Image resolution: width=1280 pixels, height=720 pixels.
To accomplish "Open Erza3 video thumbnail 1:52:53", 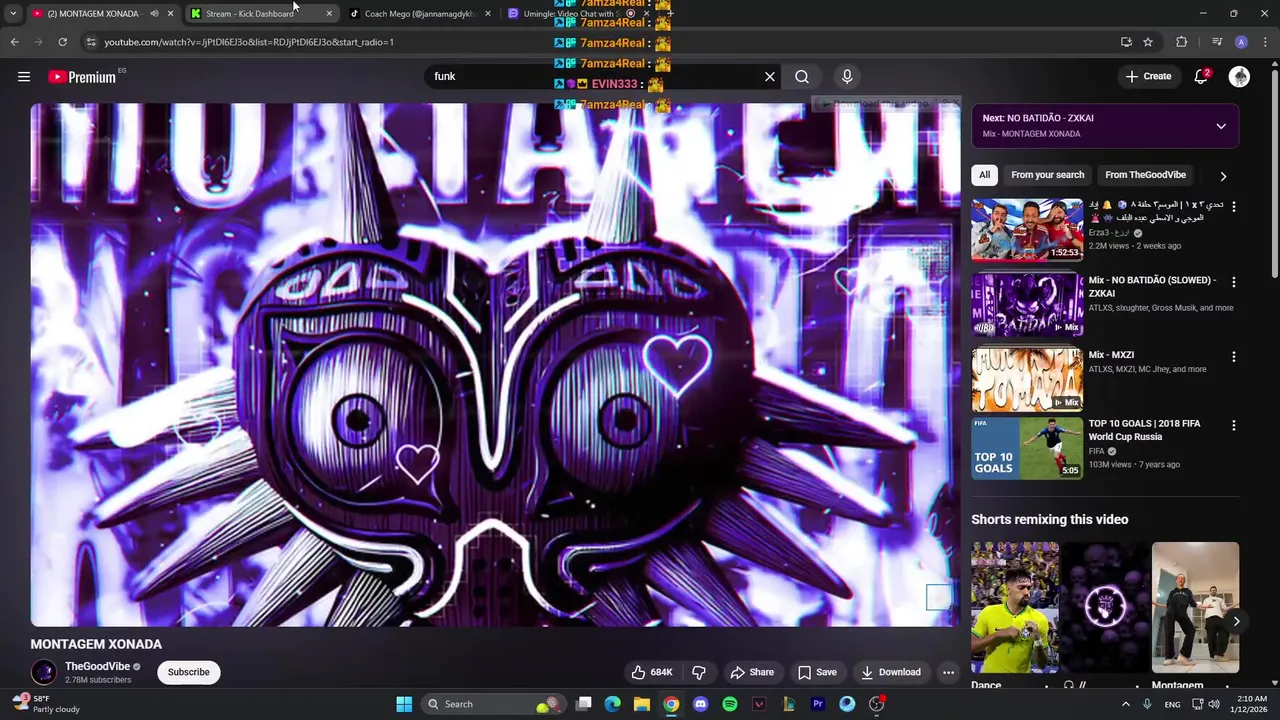I will 1027,230.
